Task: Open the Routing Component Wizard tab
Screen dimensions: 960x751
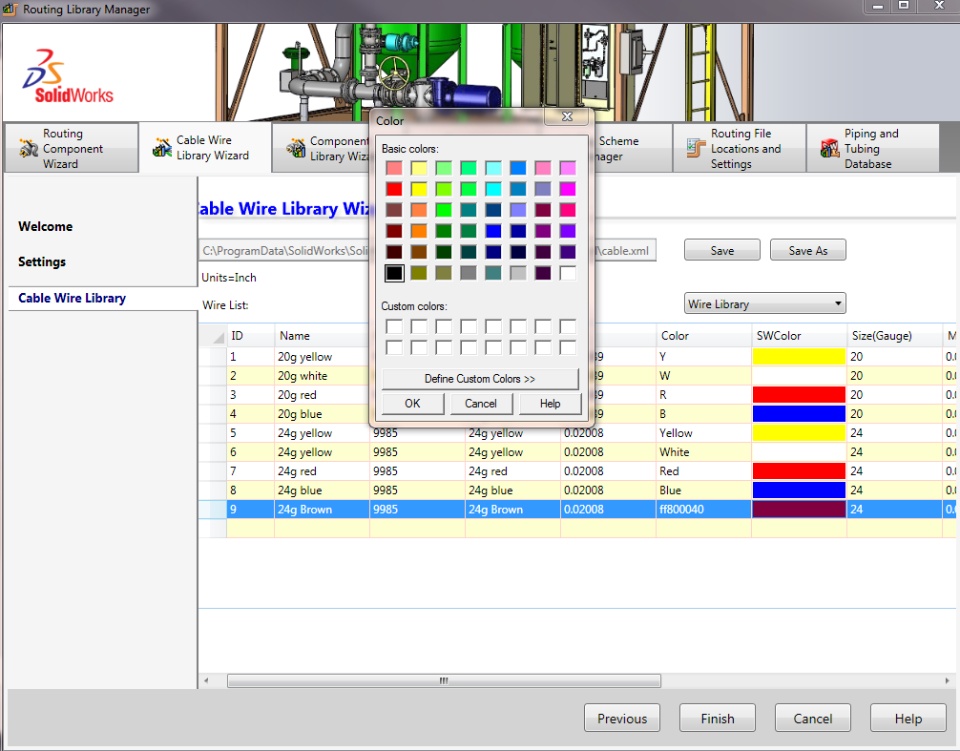Action: (x=71, y=148)
